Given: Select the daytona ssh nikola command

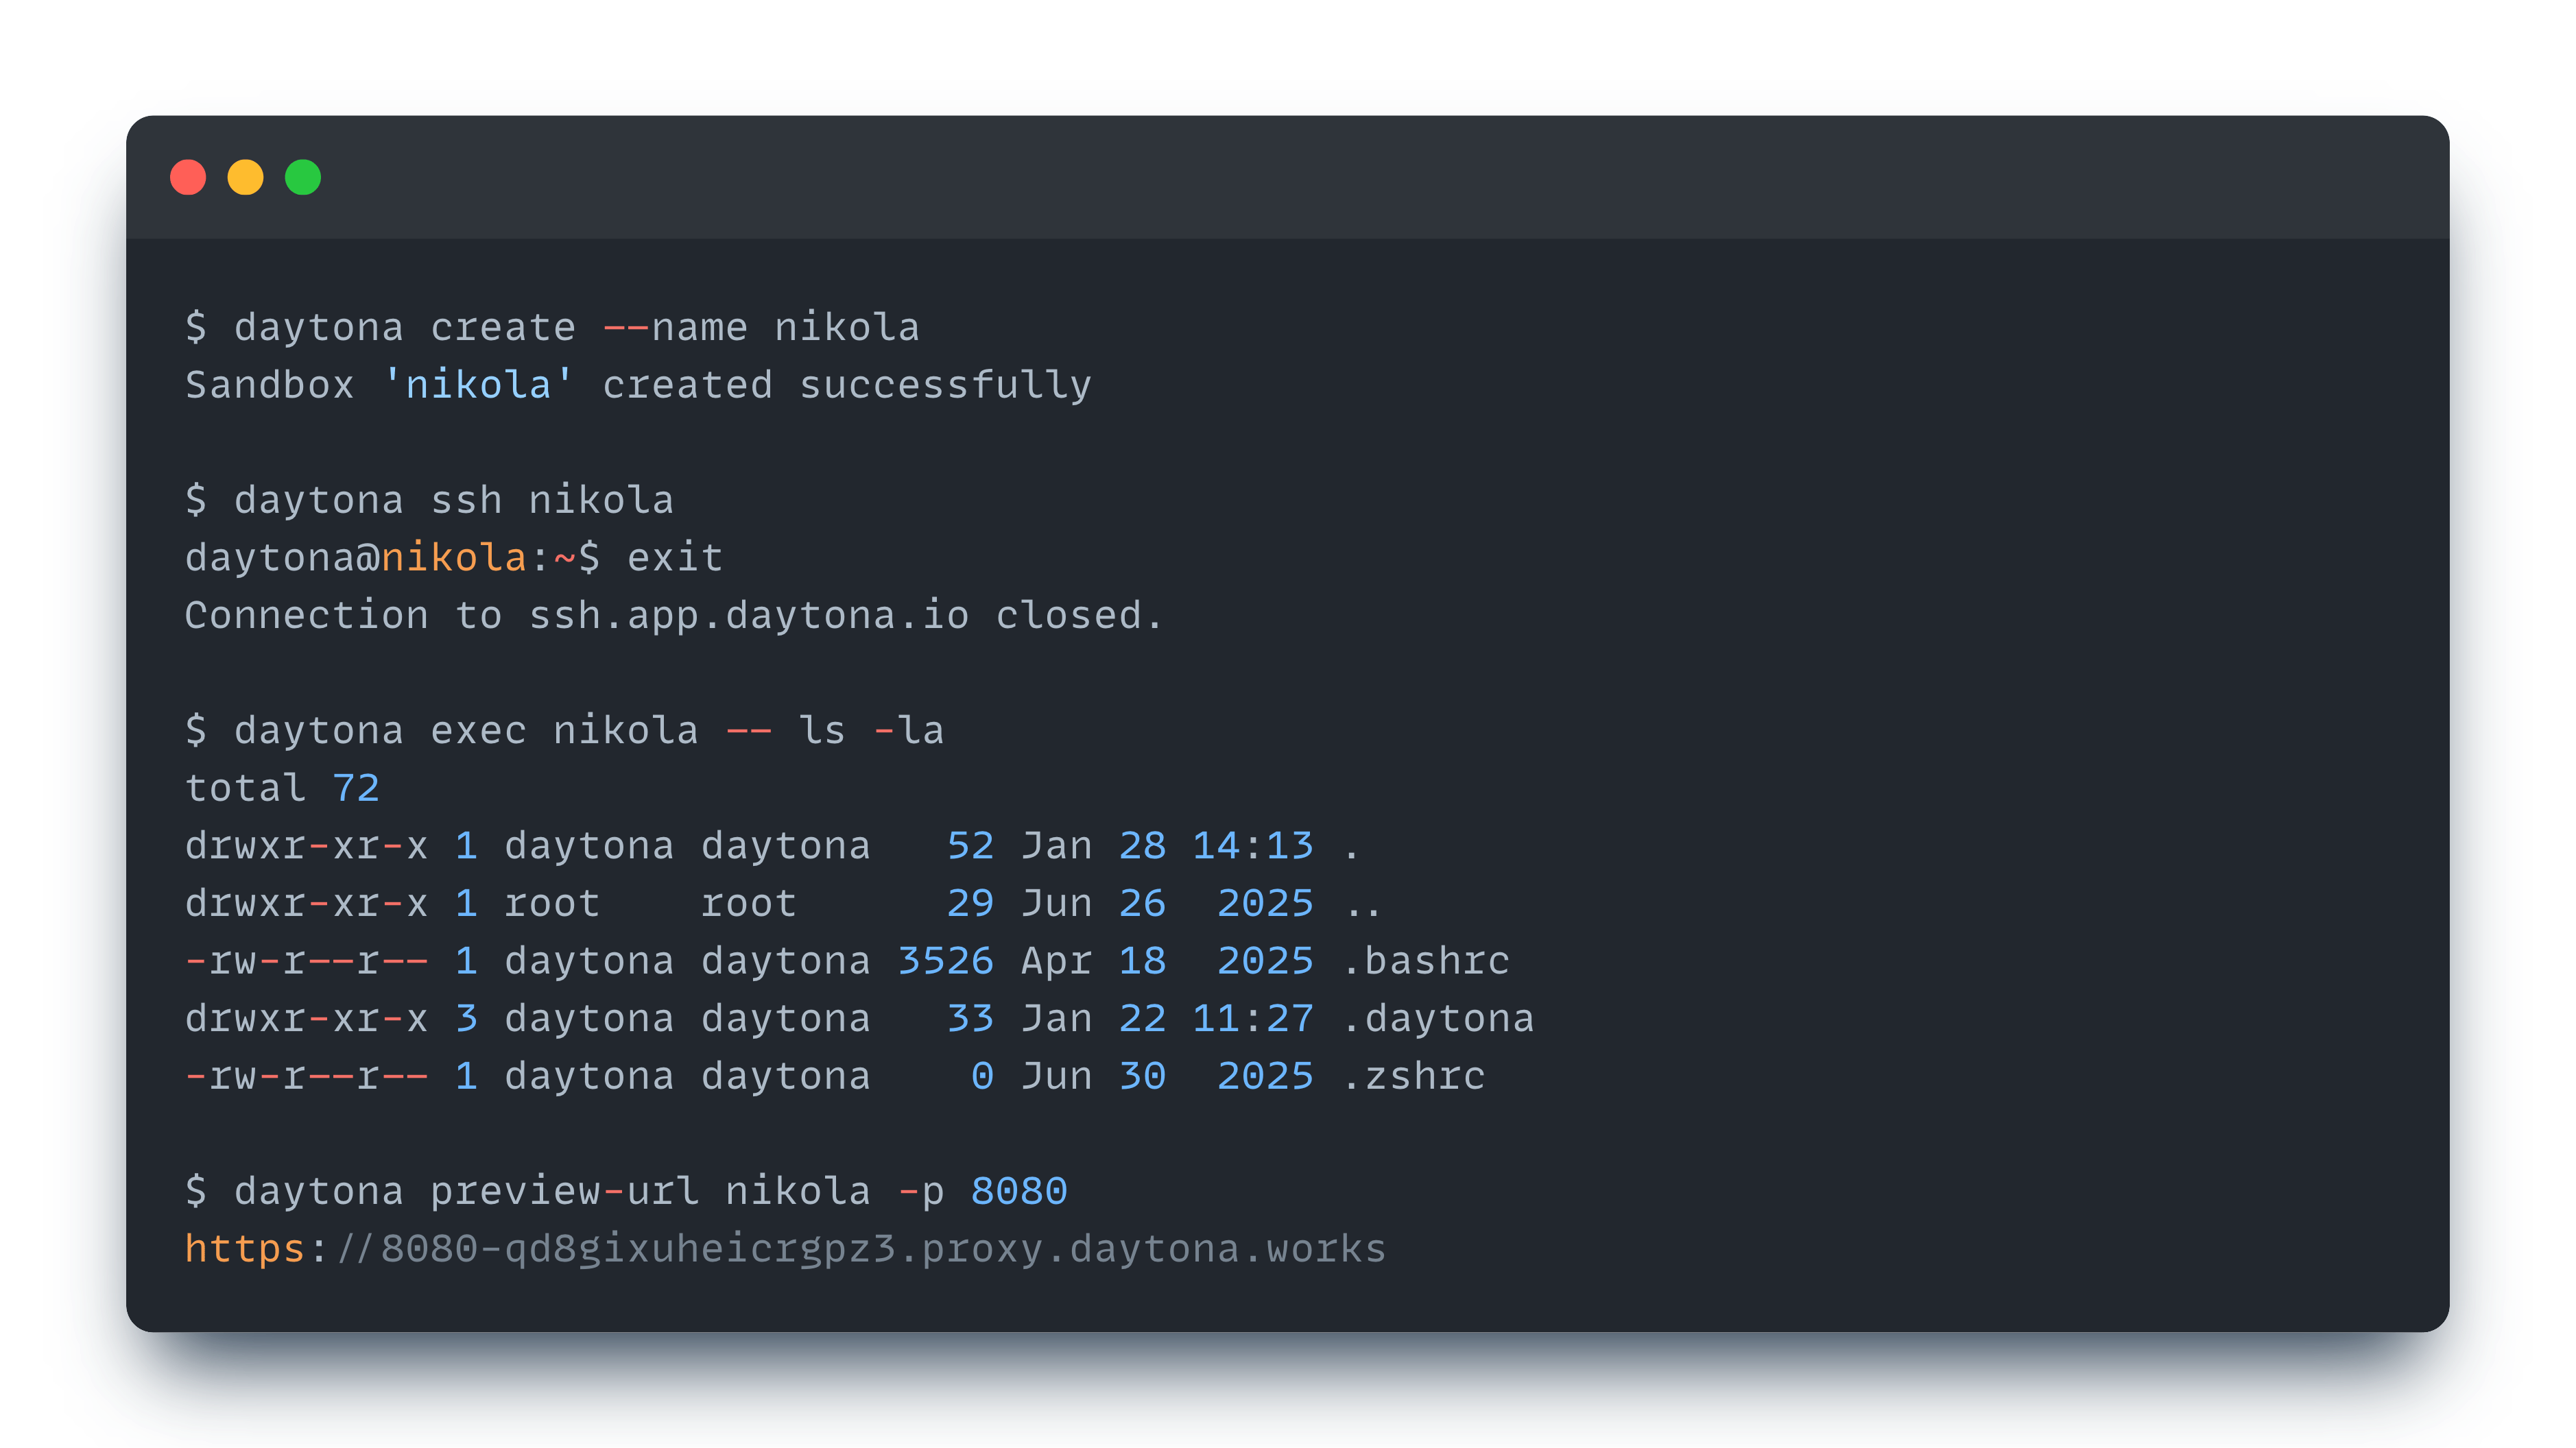Looking at the screenshot, I should tap(429, 499).
